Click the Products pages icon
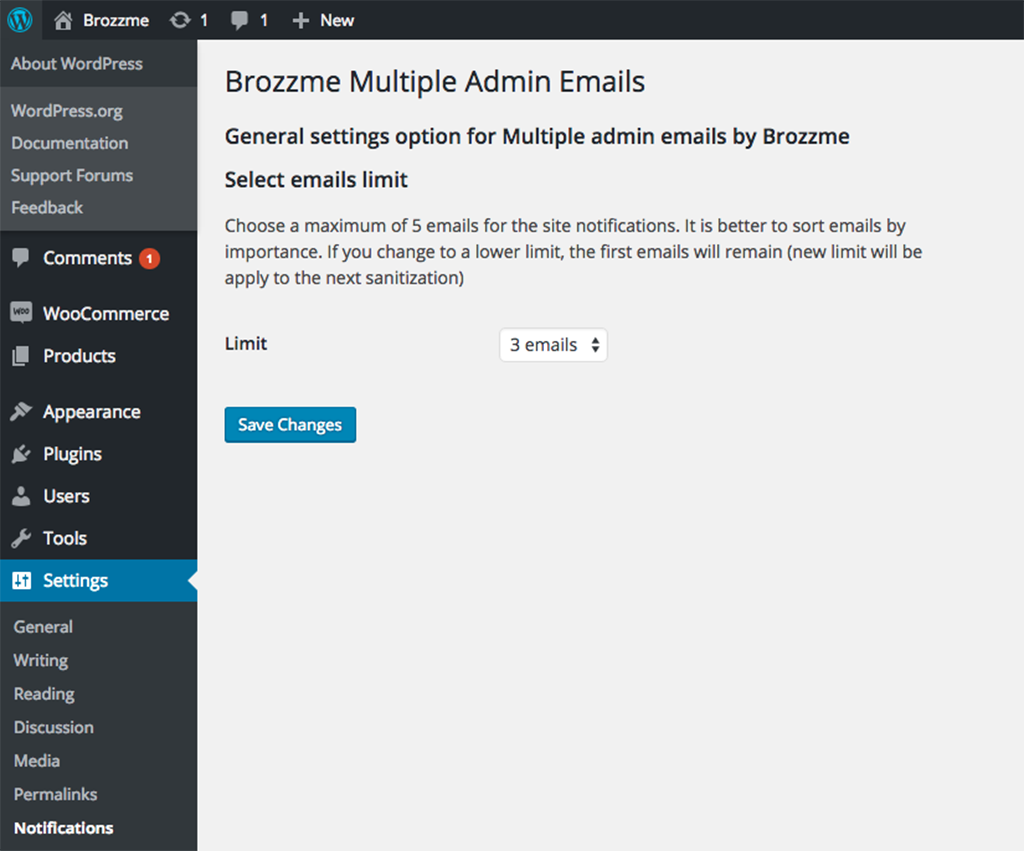 (x=21, y=356)
